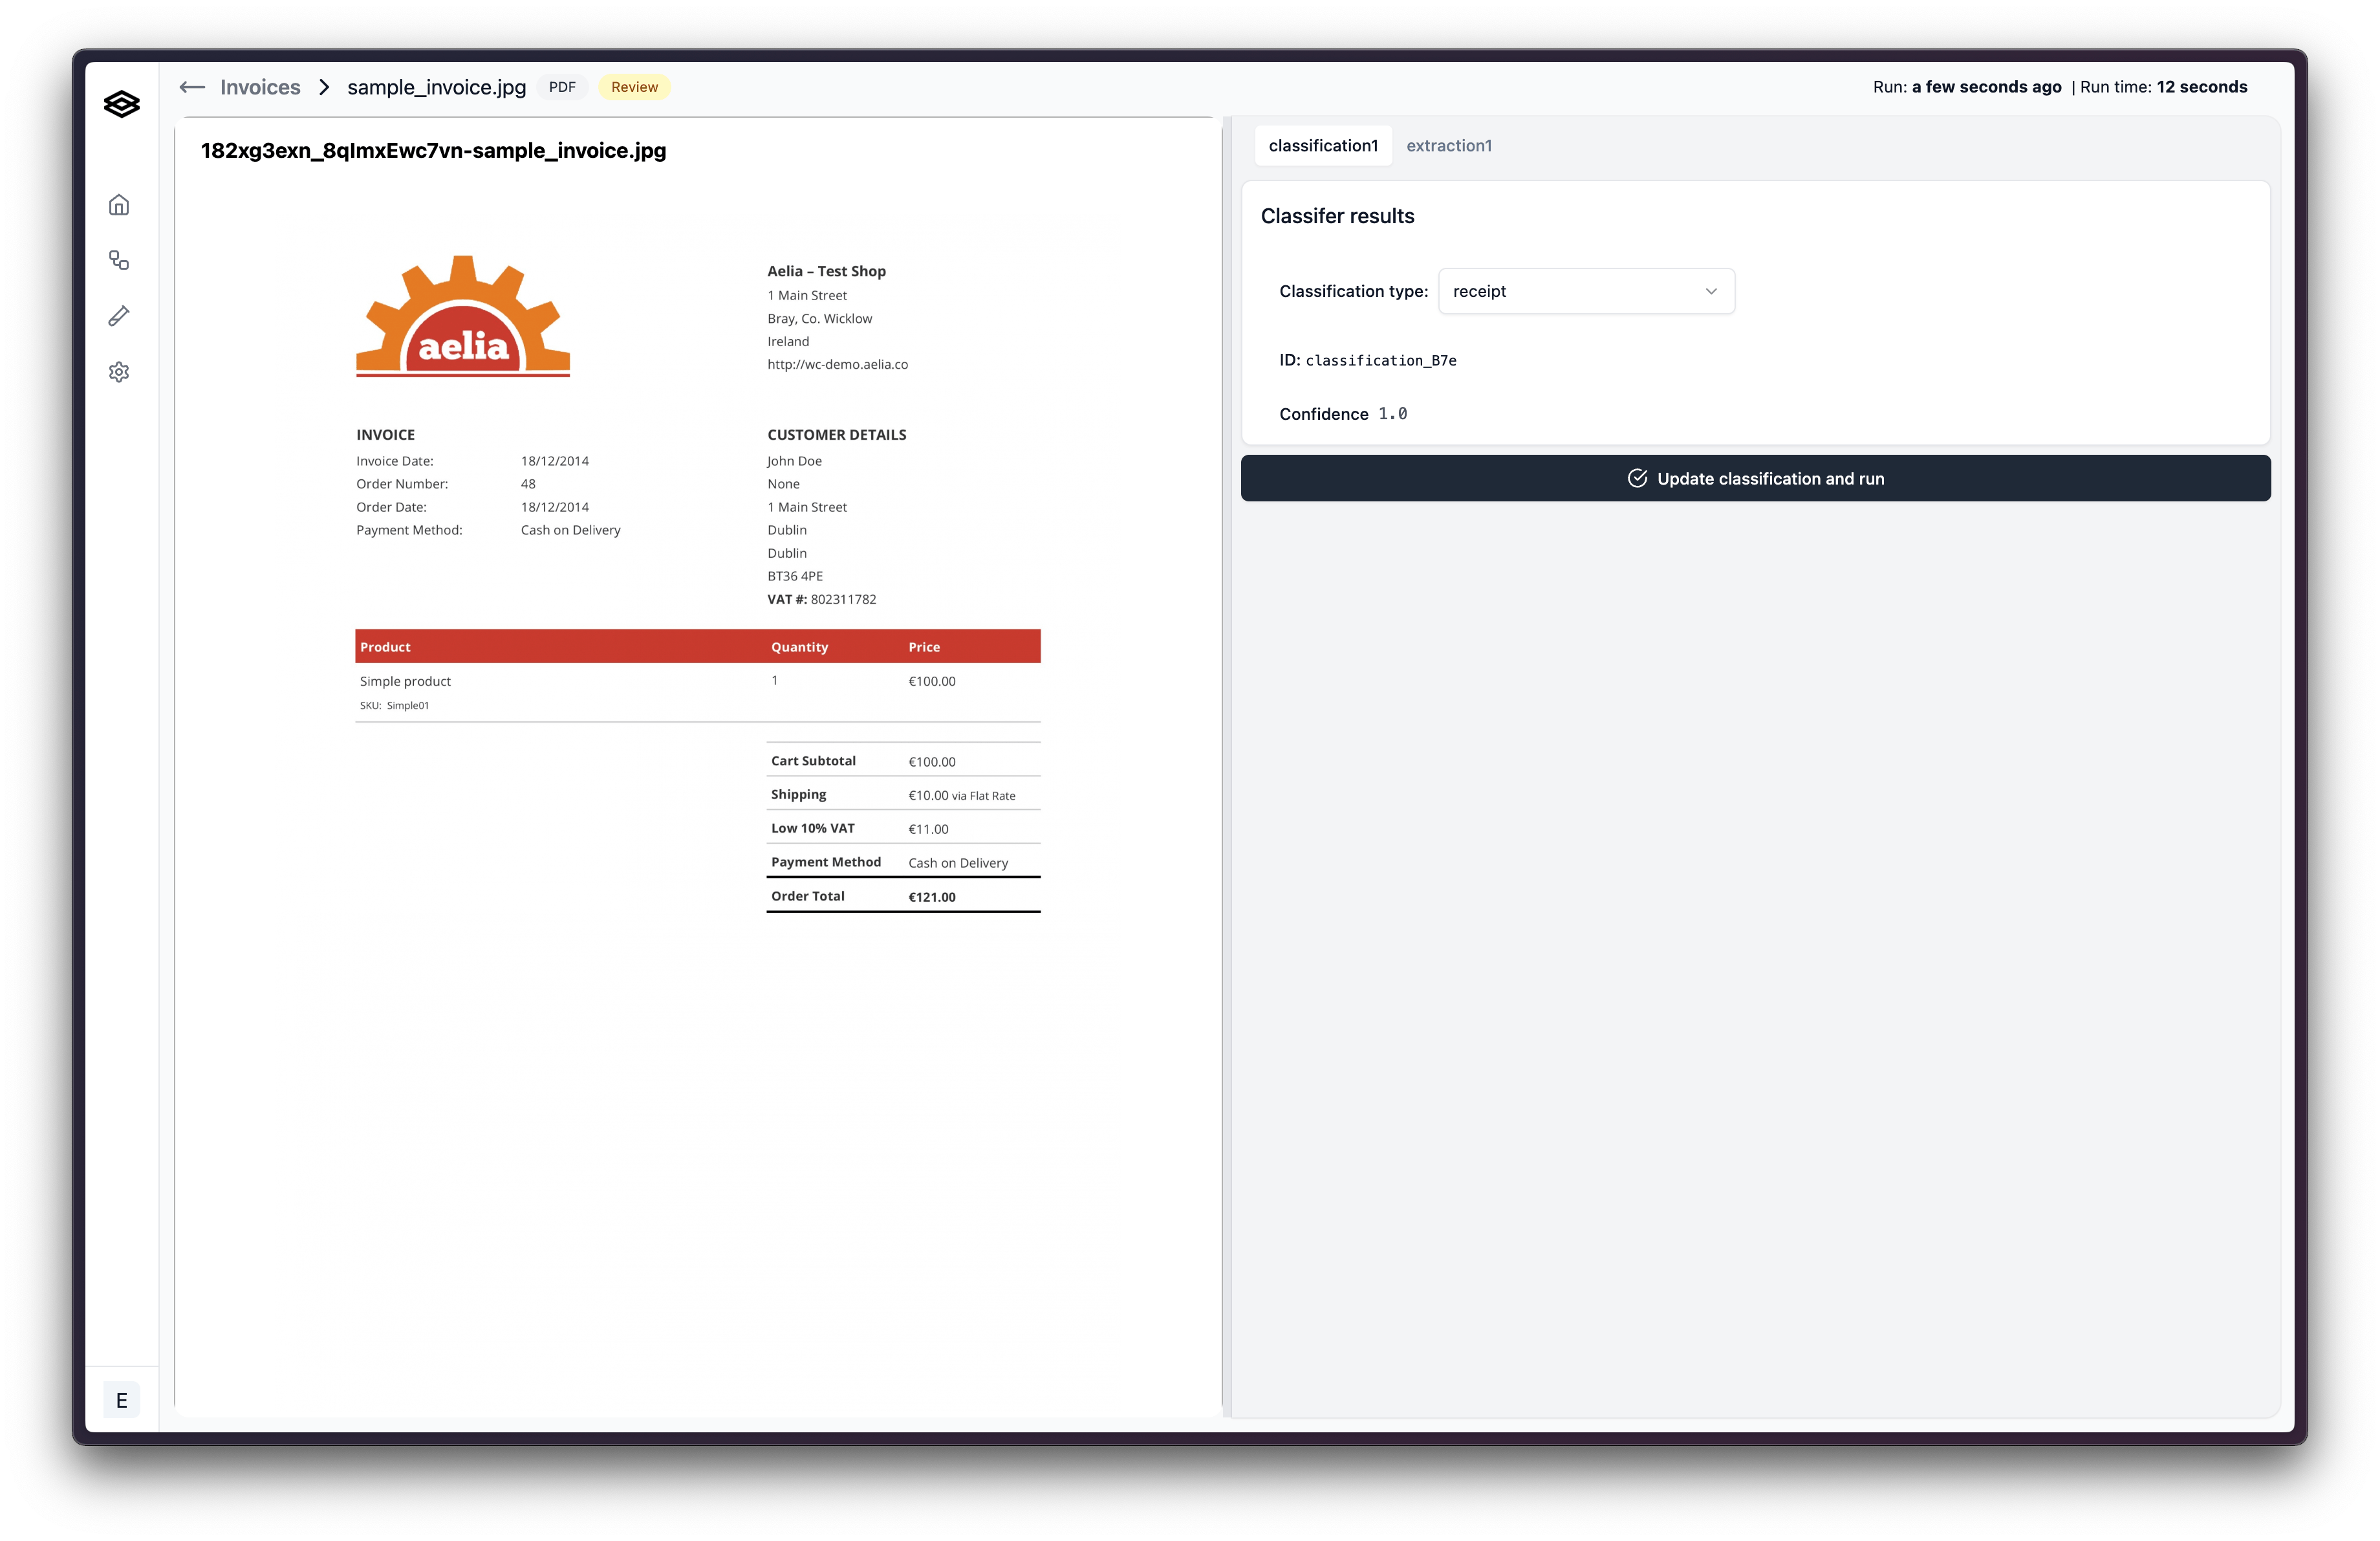The height and width of the screenshot is (1541, 2380).
Task: Open the Home page from sidebar
Action: point(119,205)
